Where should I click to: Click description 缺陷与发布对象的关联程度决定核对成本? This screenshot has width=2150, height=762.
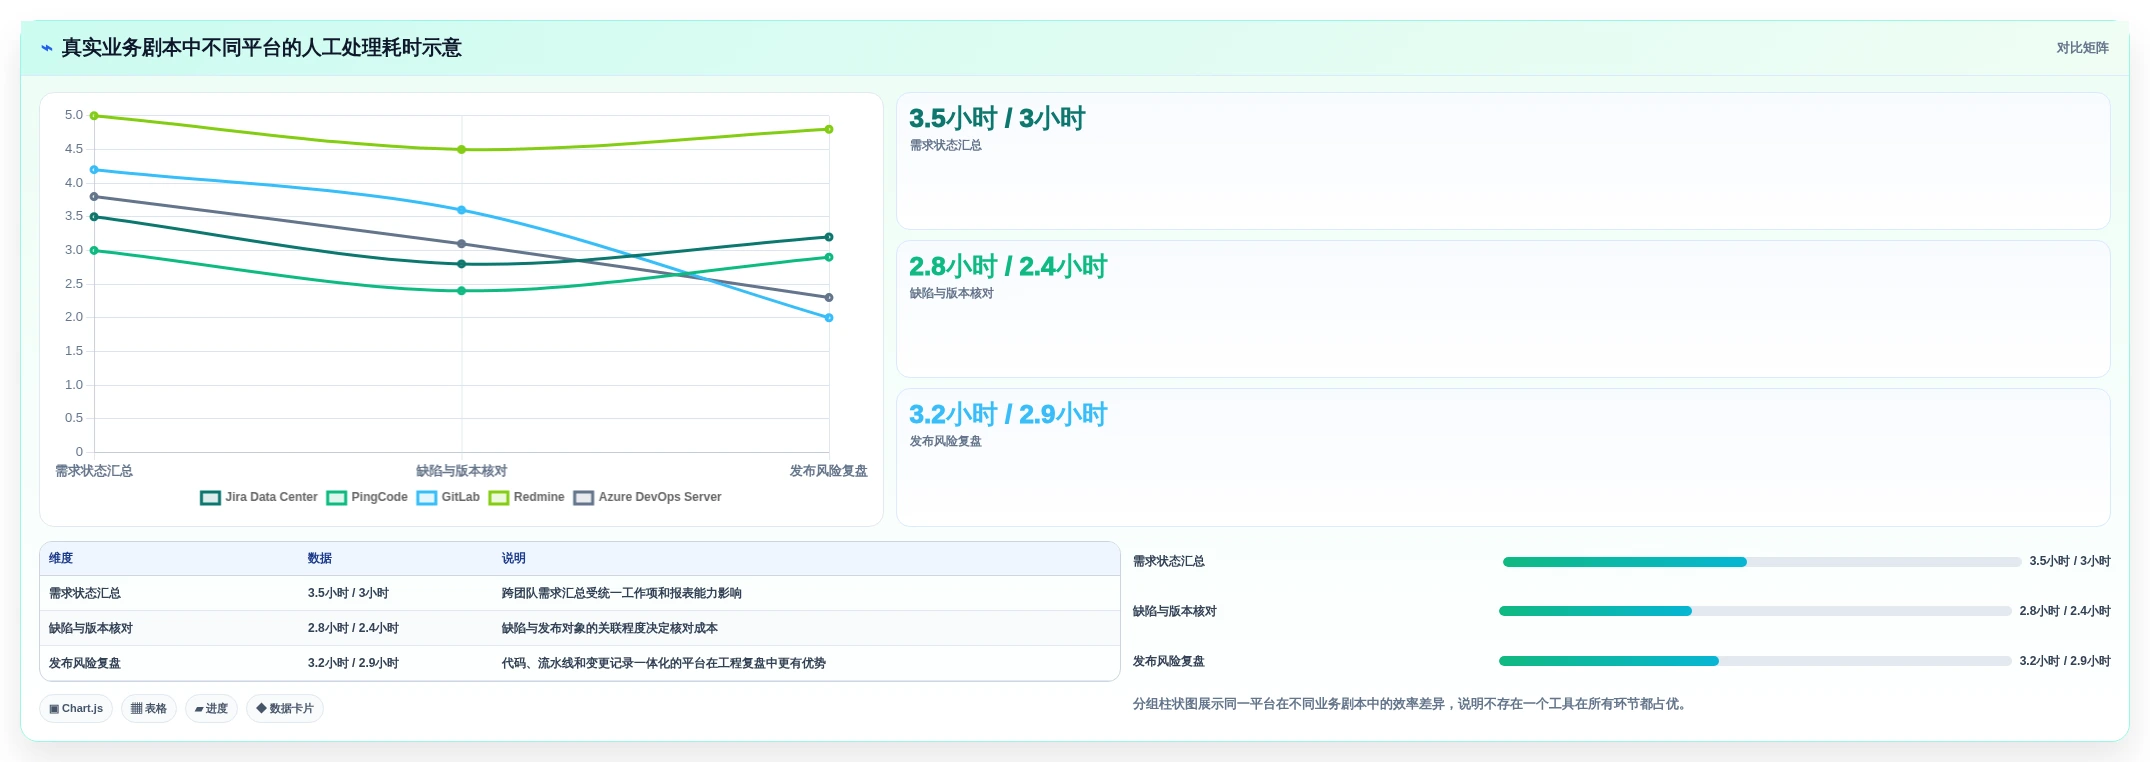click(x=610, y=628)
